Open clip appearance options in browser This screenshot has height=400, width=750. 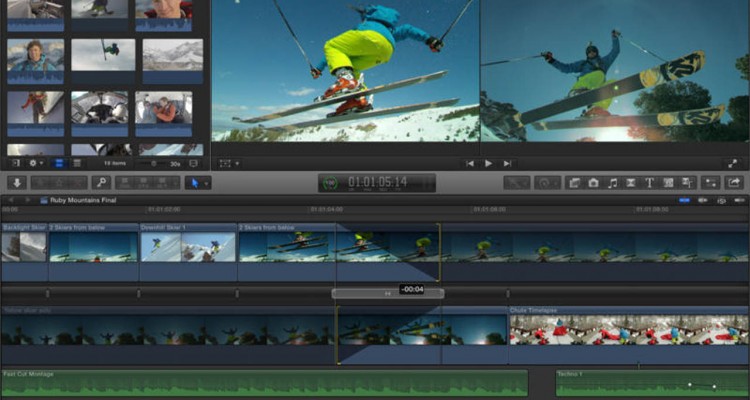pos(193,164)
